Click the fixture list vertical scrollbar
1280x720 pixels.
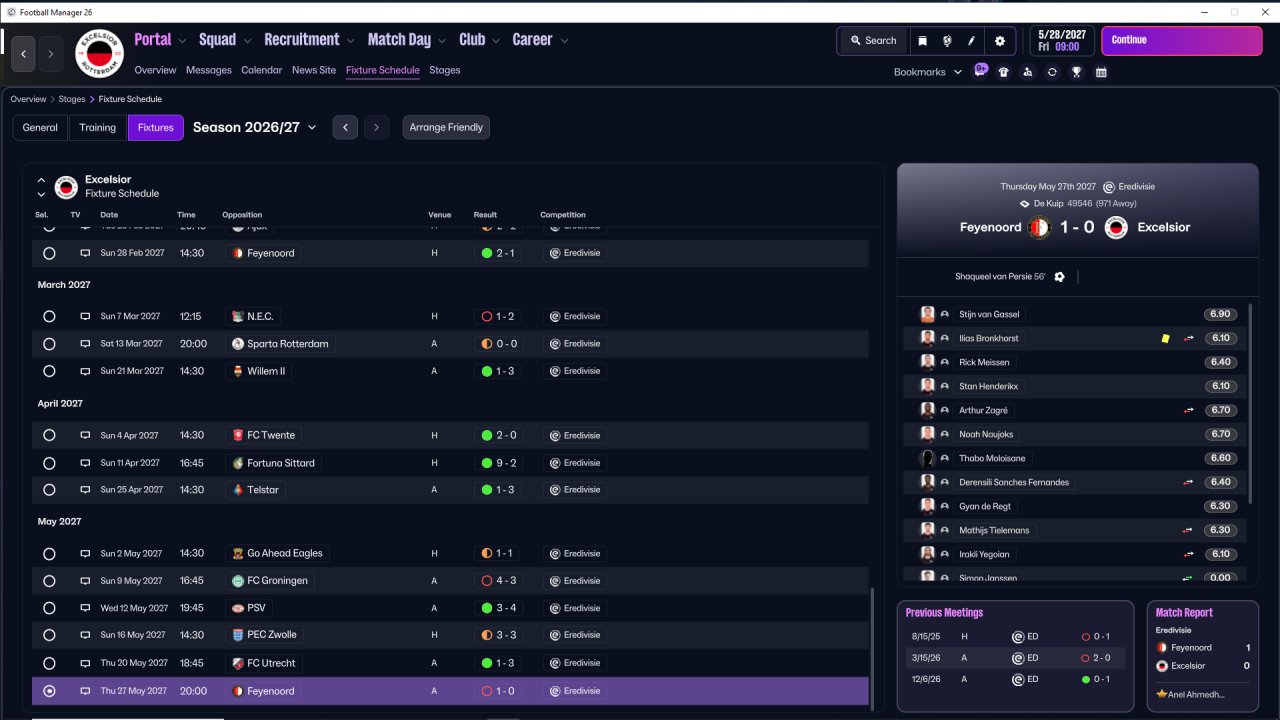click(872, 648)
